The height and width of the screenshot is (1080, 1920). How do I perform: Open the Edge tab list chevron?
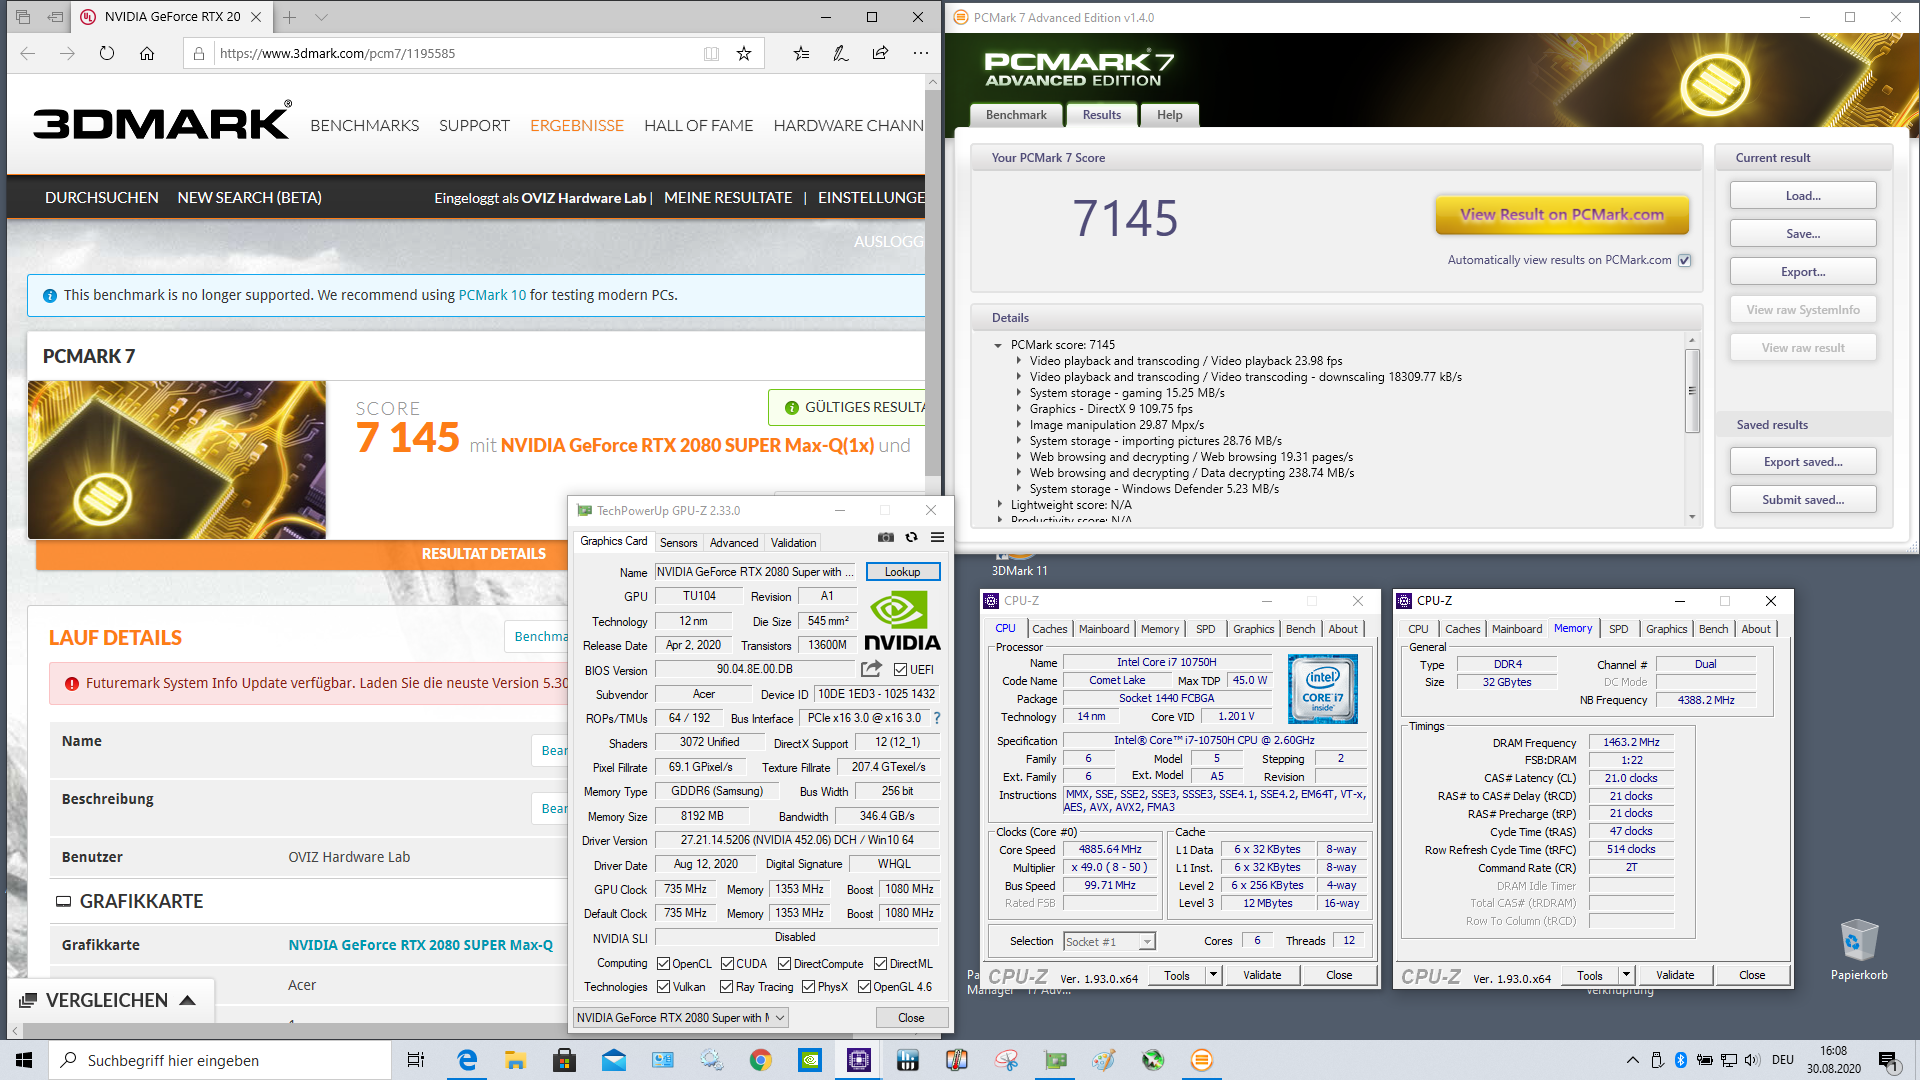coord(321,17)
